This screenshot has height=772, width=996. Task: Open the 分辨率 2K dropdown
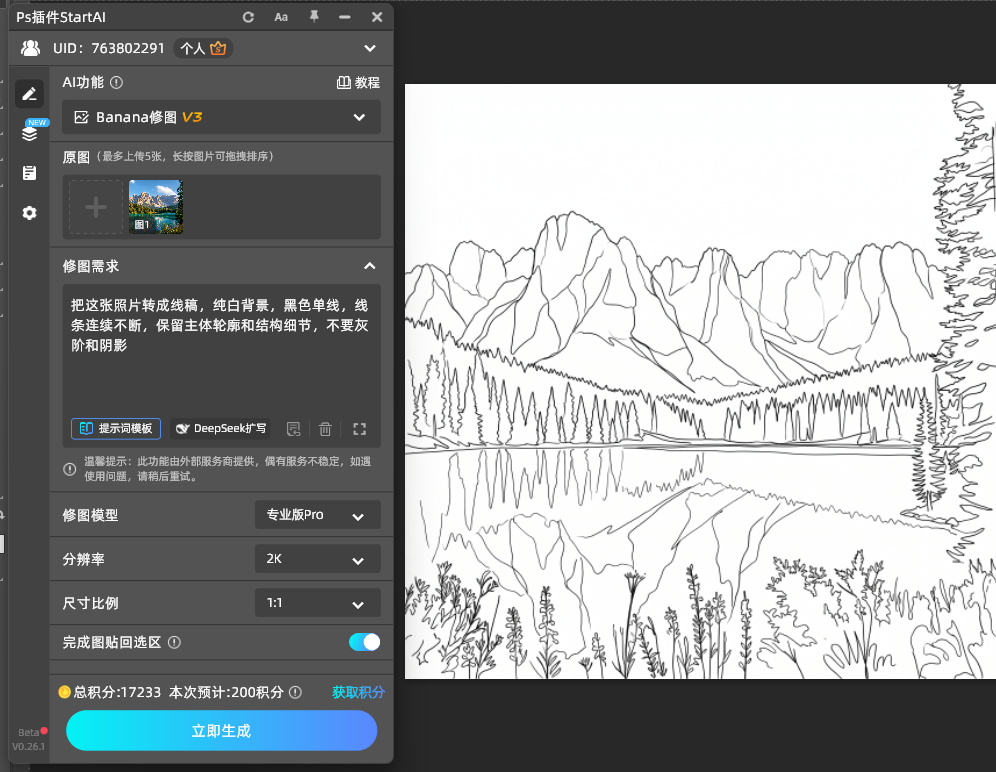318,559
